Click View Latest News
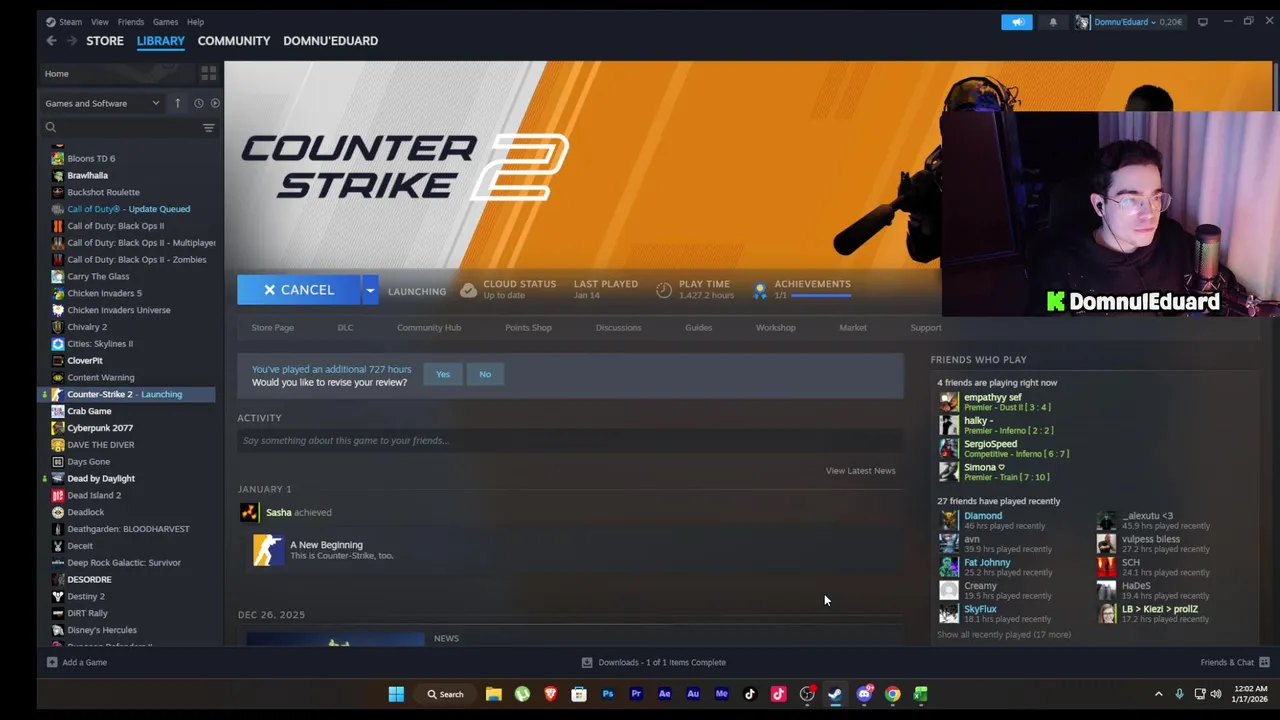This screenshot has width=1280, height=720. (860, 470)
